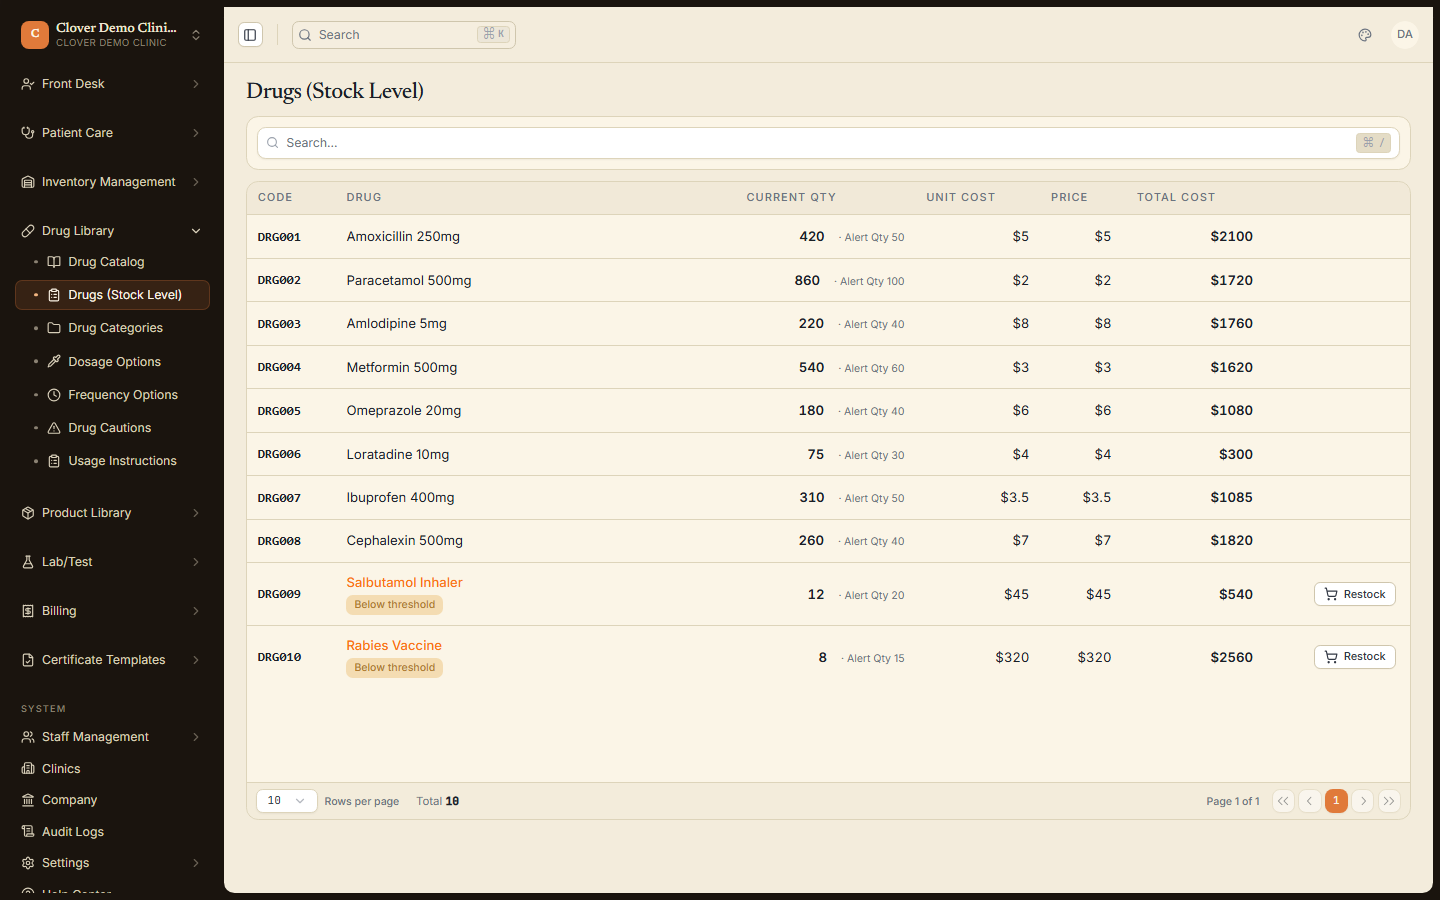Expand the Billing chevron

coord(196,611)
